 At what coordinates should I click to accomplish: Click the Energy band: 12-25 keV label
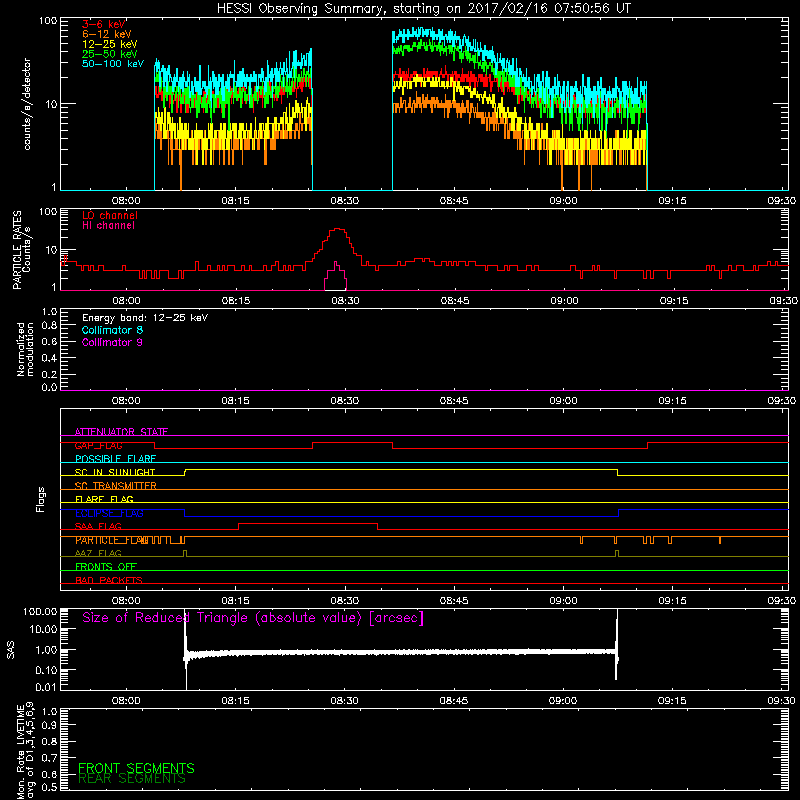[x=145, y=318]
